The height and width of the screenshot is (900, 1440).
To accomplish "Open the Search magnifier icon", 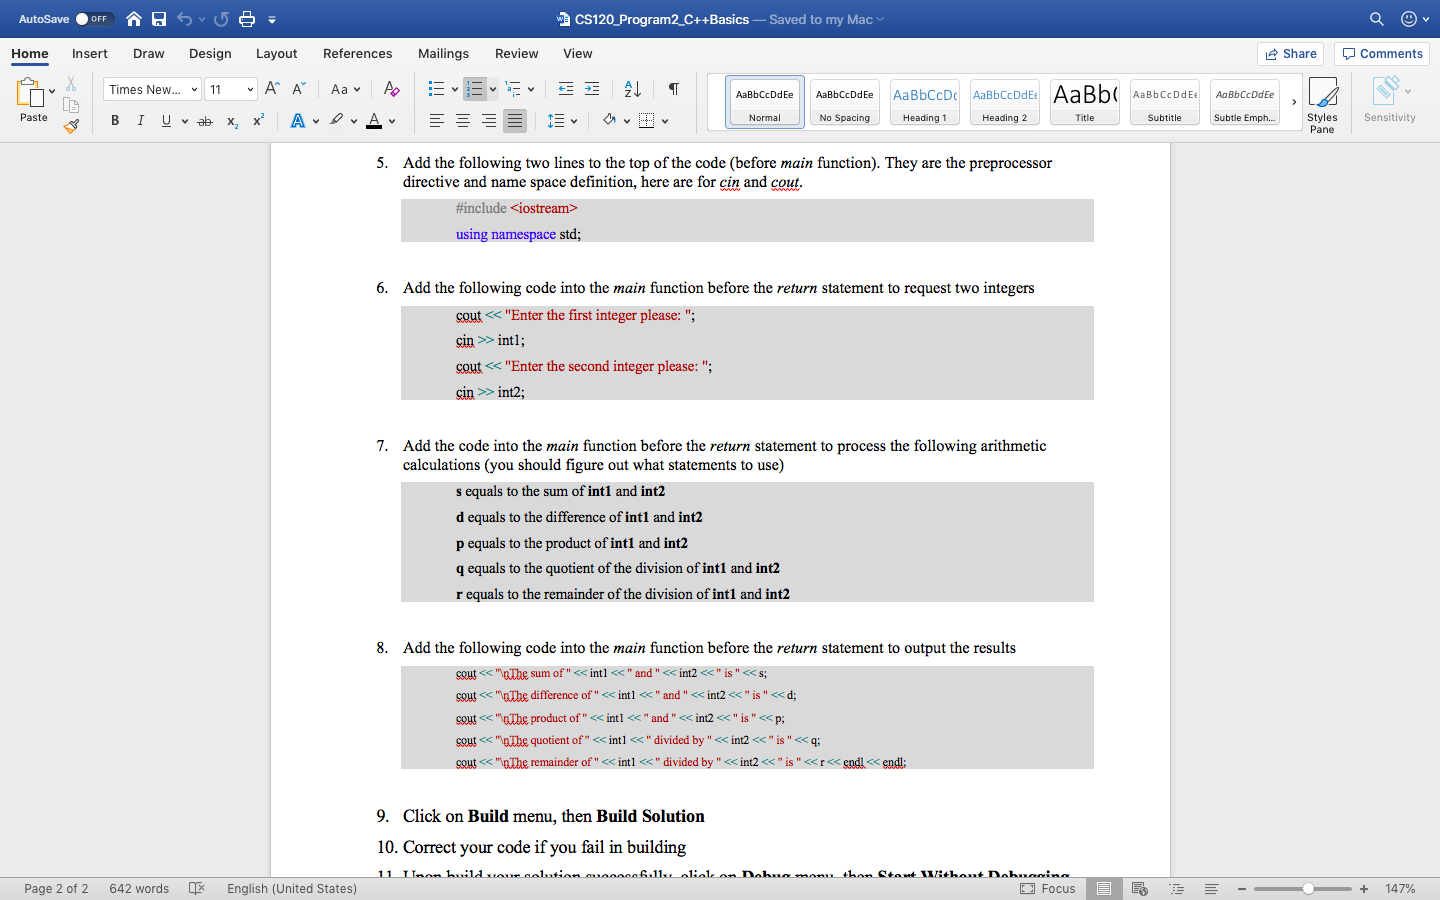I will 1377,19.
